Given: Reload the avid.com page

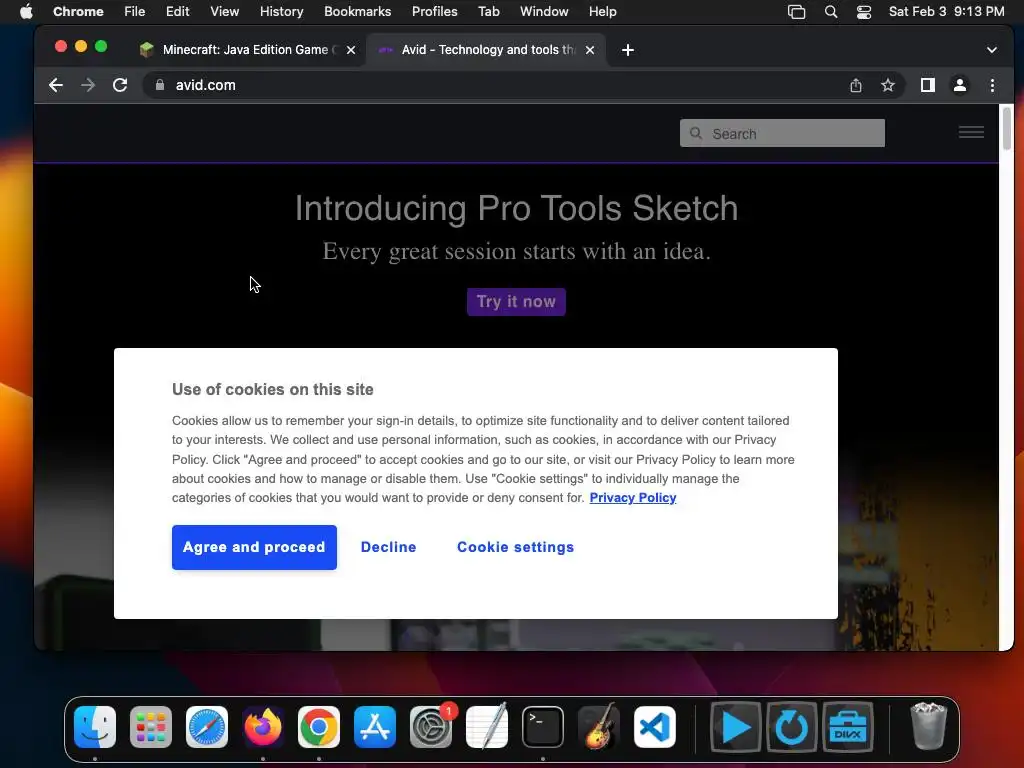Looking at the screenshot, I should pyautogui.click(x=120, y=85).
